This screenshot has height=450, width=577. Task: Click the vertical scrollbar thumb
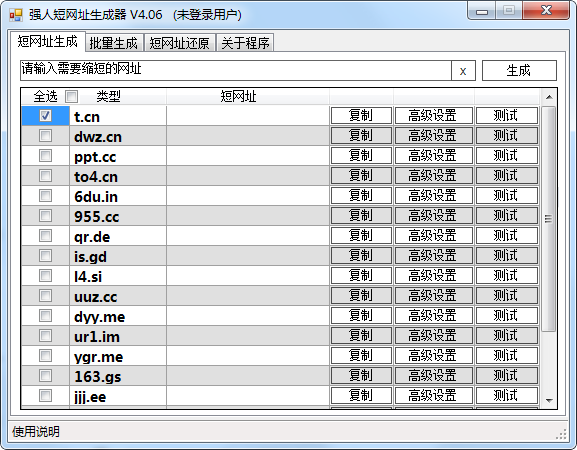pos(549,219)
